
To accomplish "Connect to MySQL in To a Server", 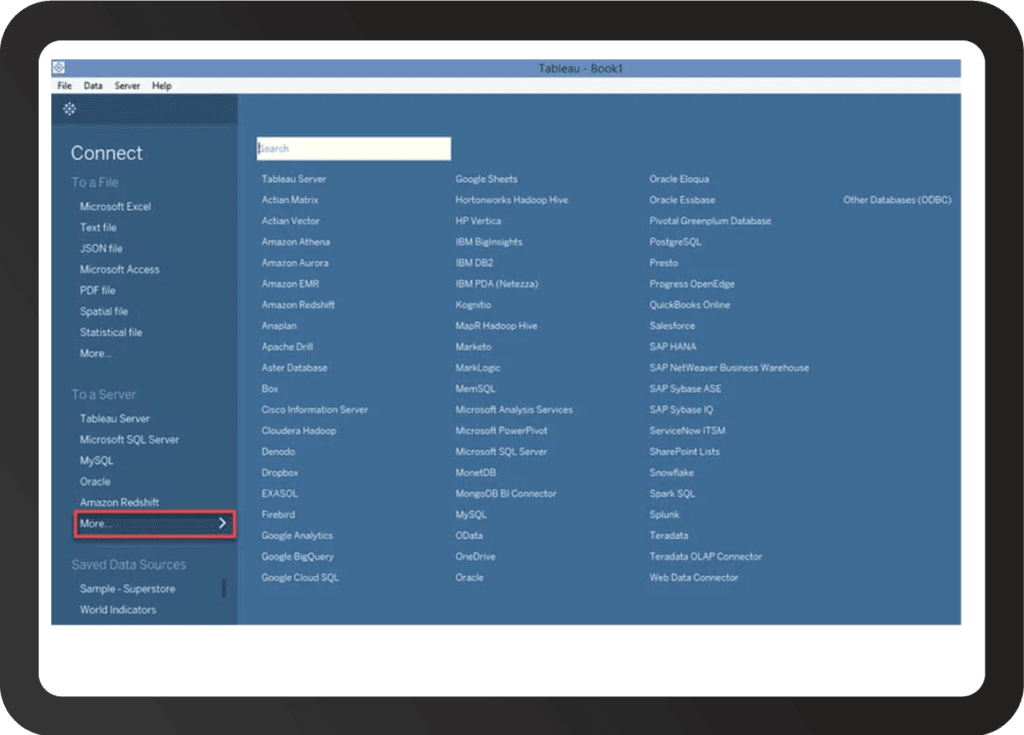I will pos(97,461).
